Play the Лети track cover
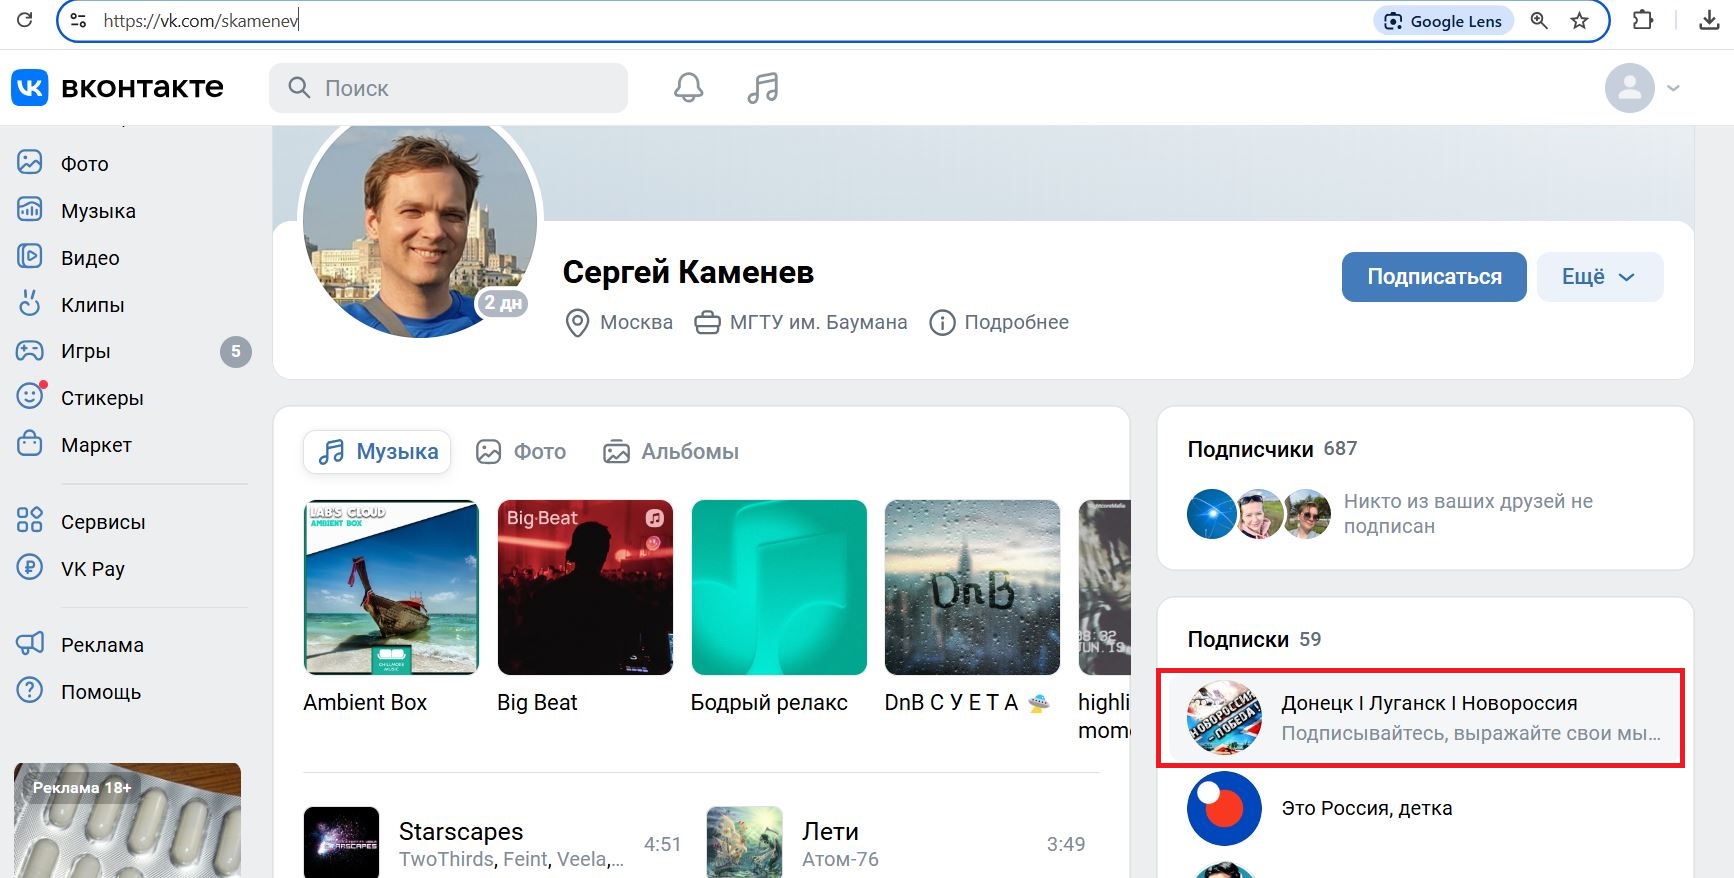 [744, 844]
